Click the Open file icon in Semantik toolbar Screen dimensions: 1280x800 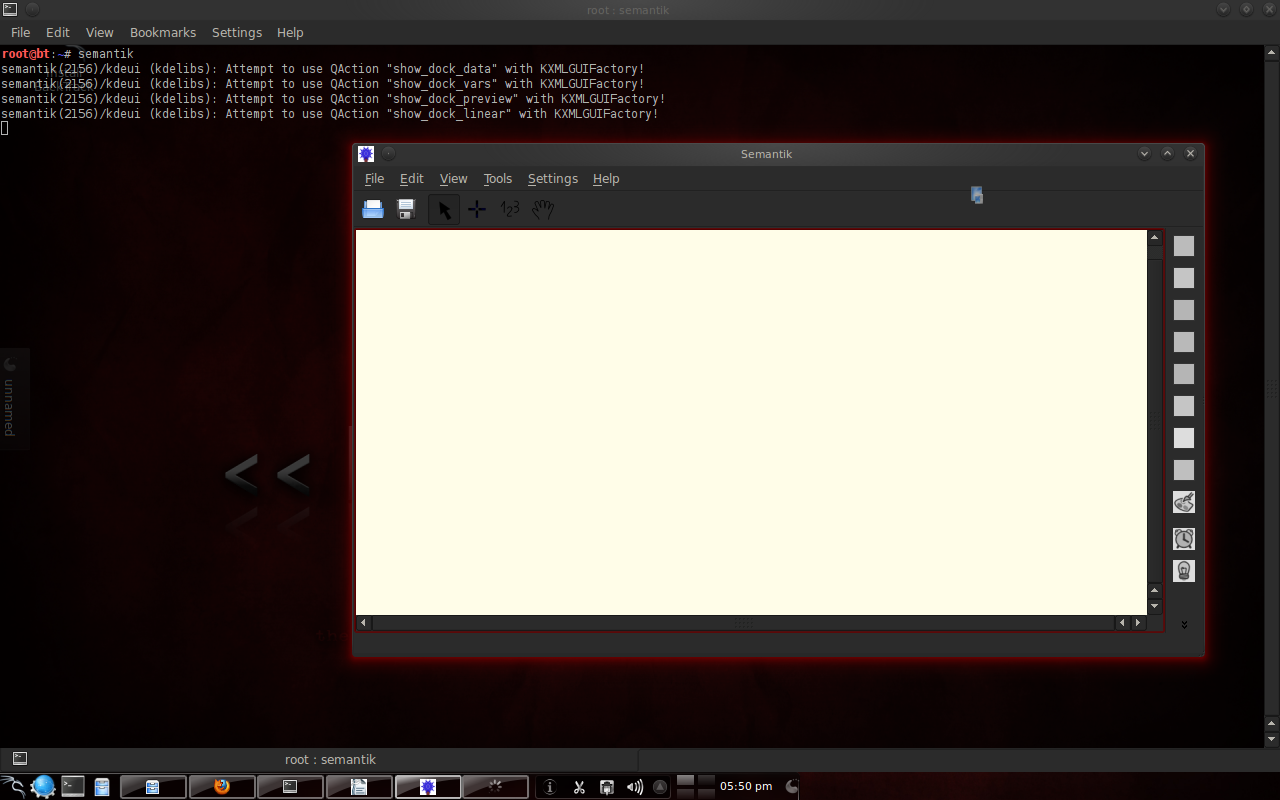coord(373,209)
